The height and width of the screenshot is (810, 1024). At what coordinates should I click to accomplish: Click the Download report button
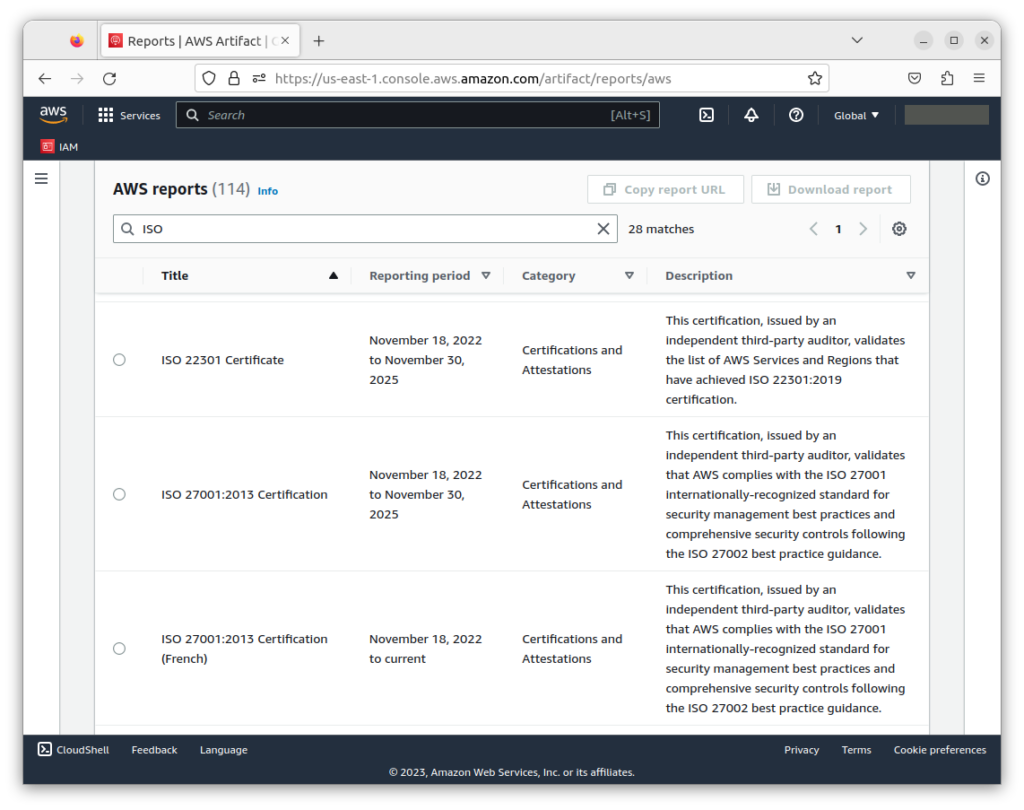pyautogui.click(x=831, y=188)
